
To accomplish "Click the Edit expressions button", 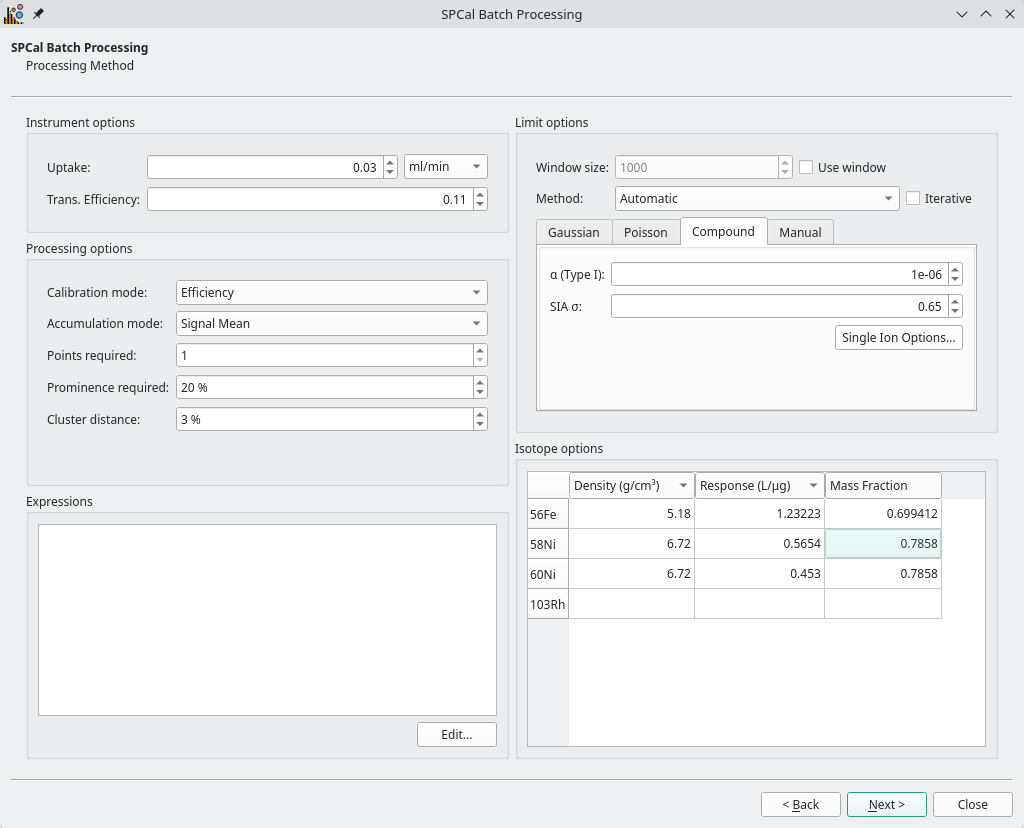I will pos(456,735).
